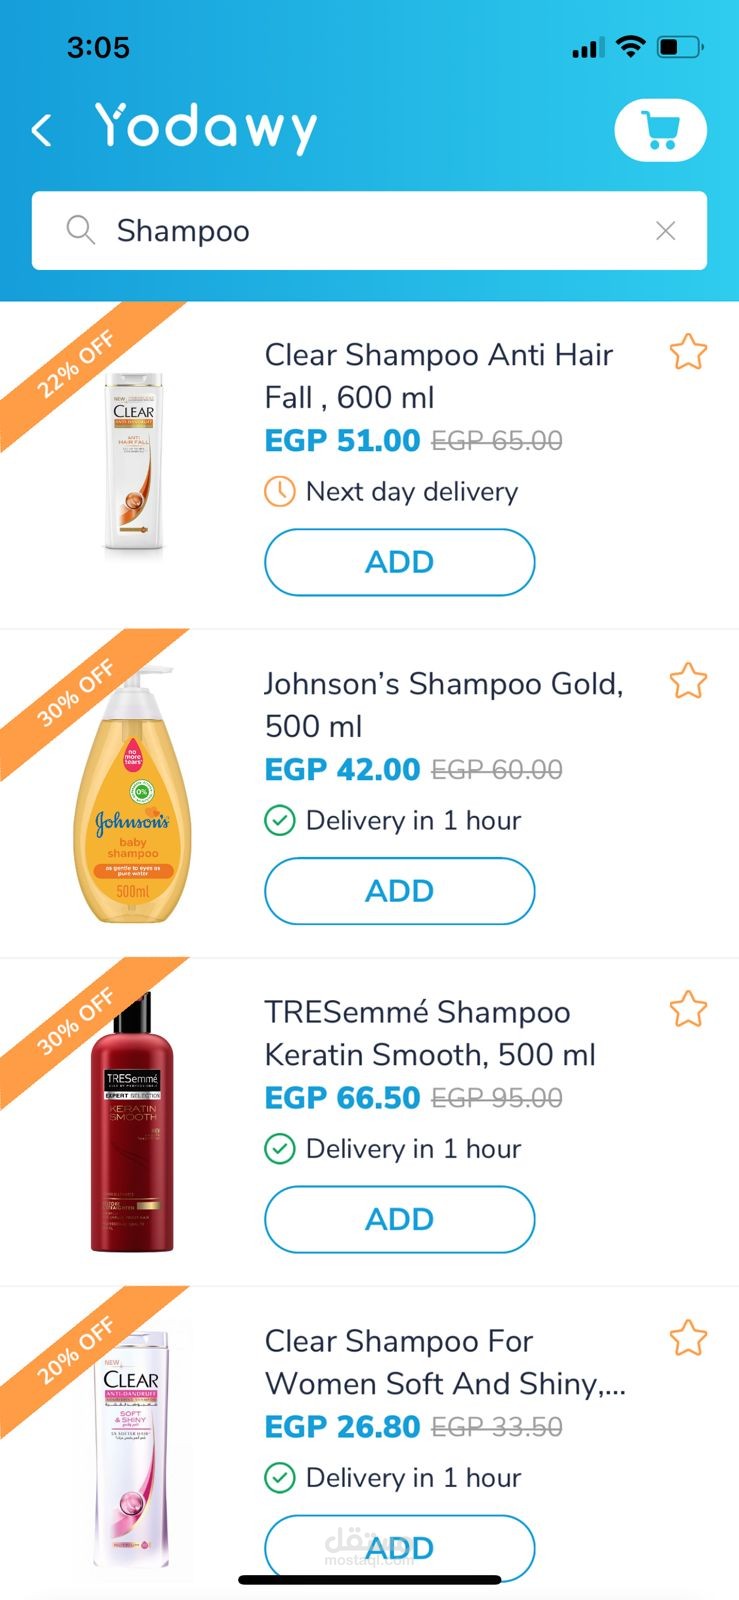Favorite TRESemmé Keratin Smooth shampoo
This screenshot has height=1600, width=739.
[688, 1009]
